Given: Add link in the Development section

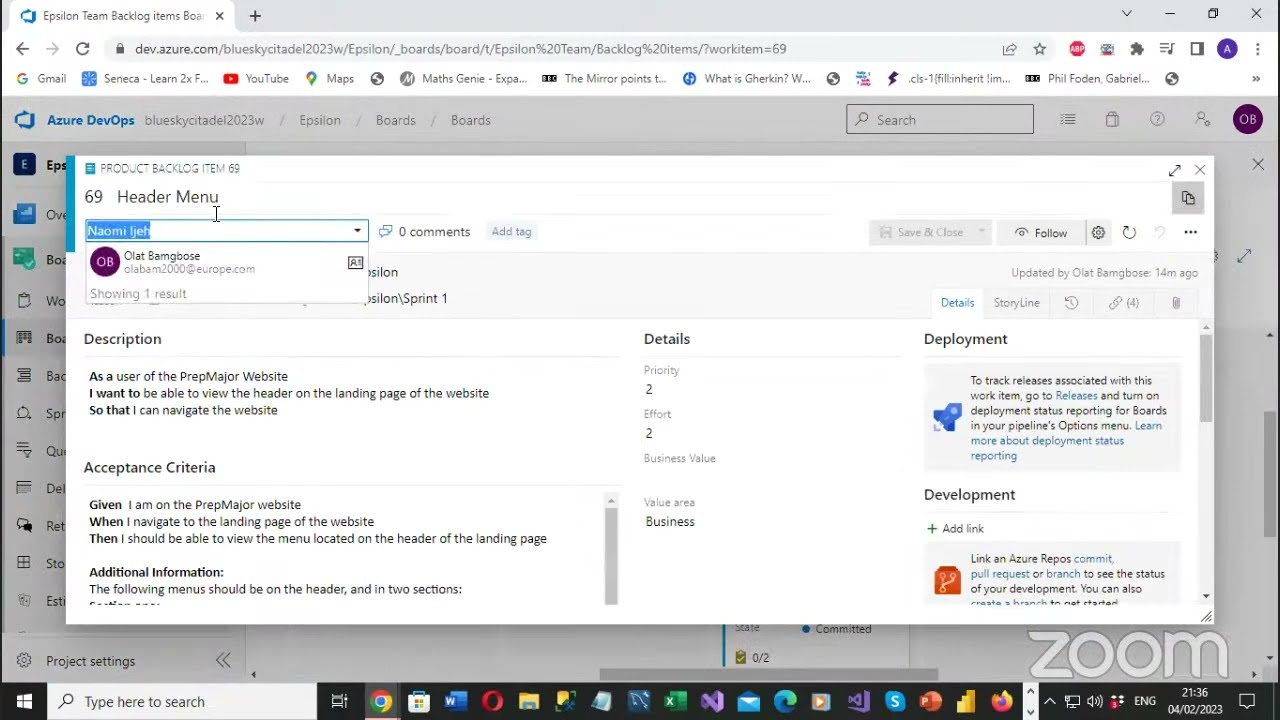Looking at the screenshot, I should tap(955, 528).
